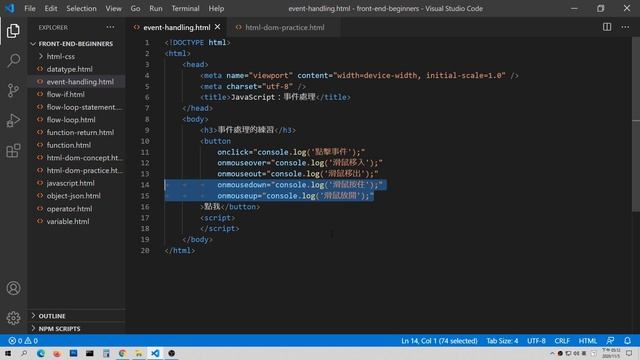Open datatype.html in the Explorer
Viewport: 640px width, 360px height.
click(69, 69)
